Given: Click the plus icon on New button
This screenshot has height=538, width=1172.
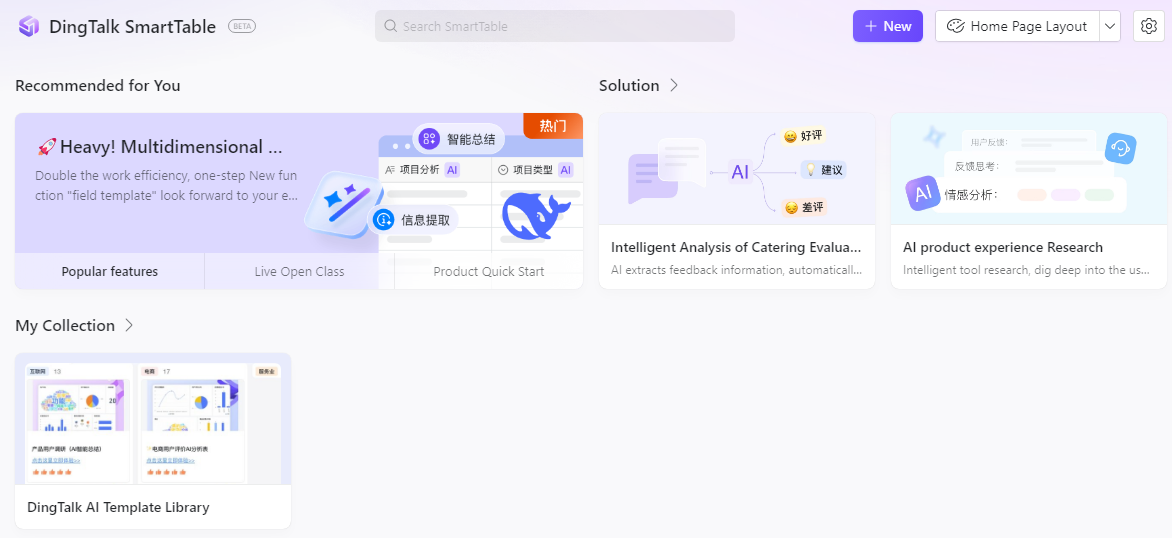Looking at the screenshot, I should point(871,26).
